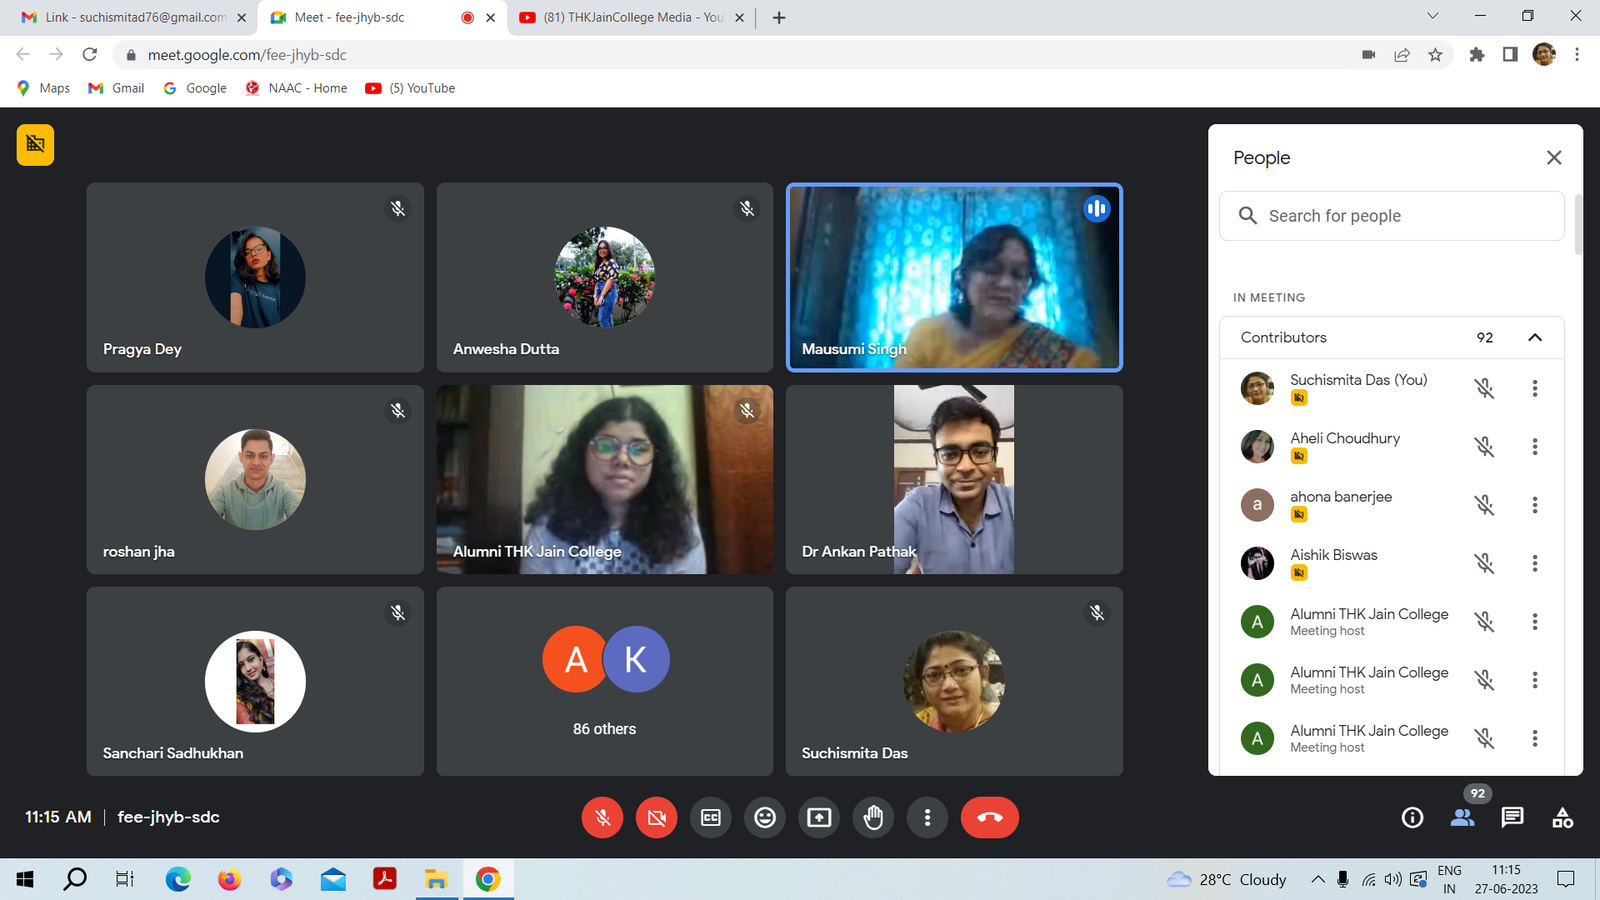Toggle closed captions button
Screen dimensions: 1600x900
(711, 817)
